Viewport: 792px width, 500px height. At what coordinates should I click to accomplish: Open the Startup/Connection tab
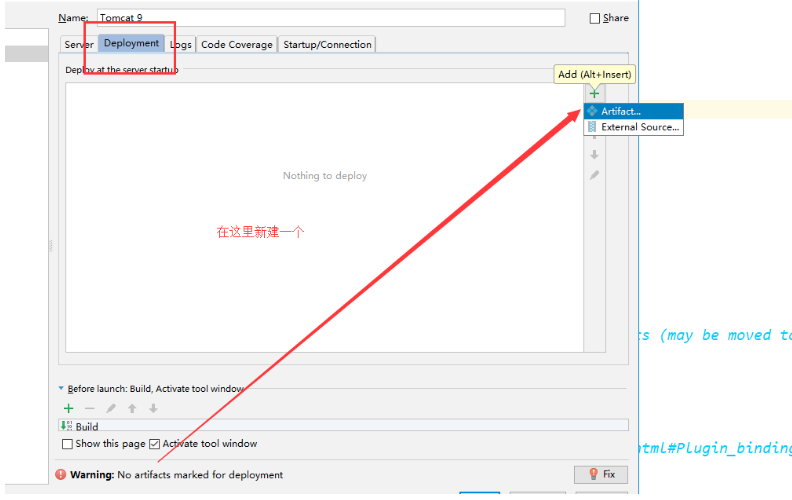[x=327, y=44]
